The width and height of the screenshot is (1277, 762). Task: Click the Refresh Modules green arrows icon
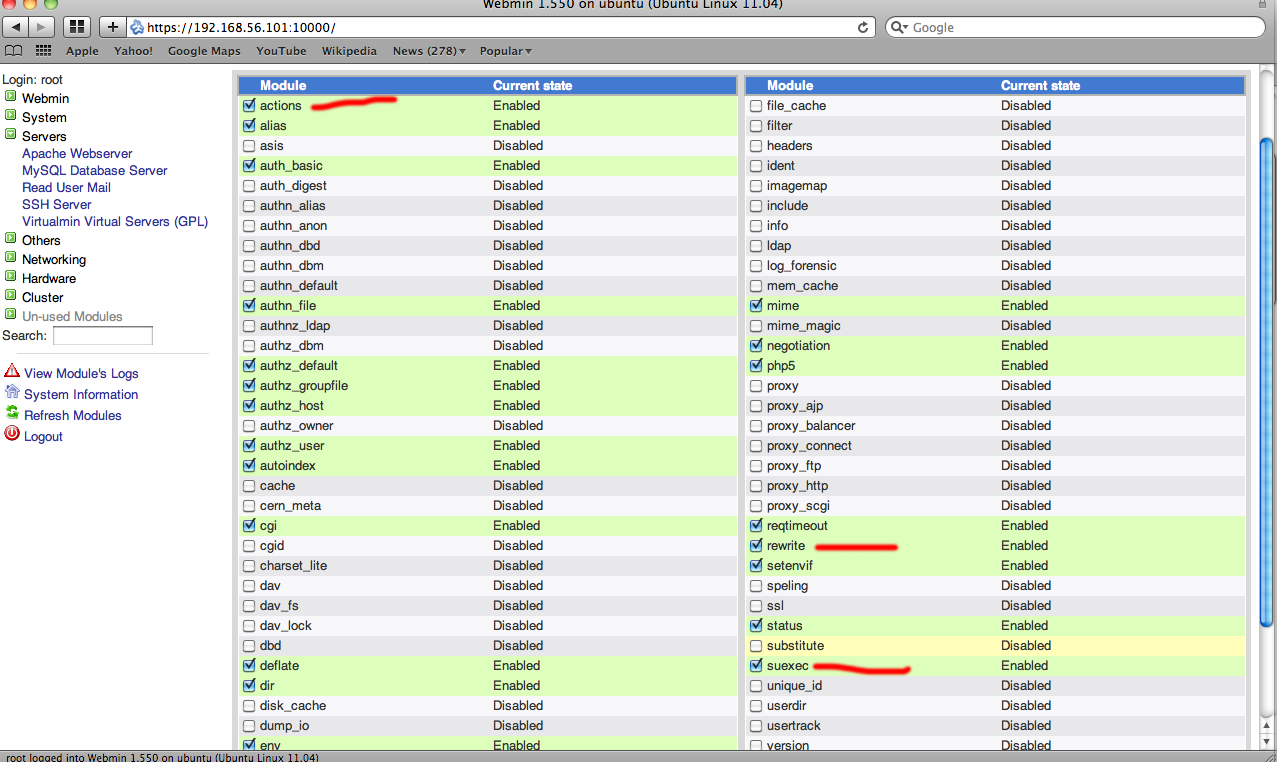coord(12,413)
